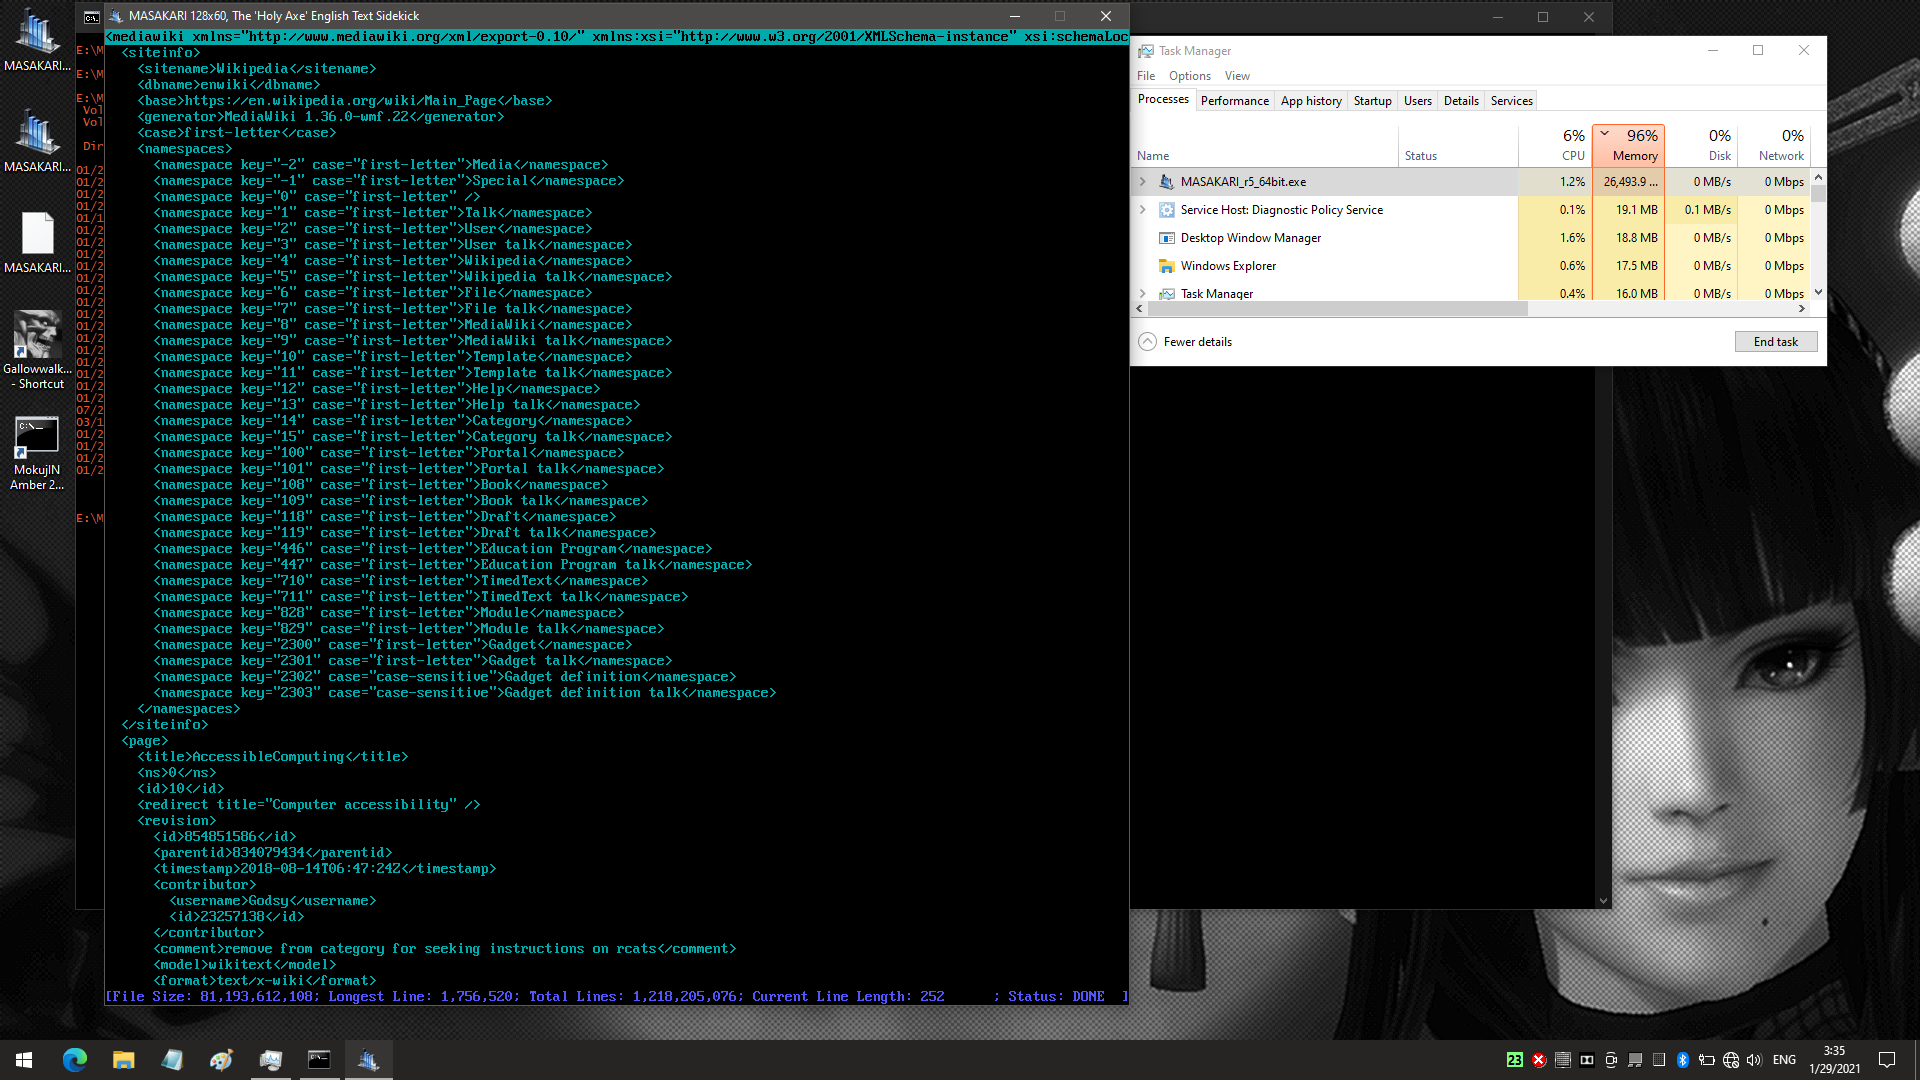Switch to the Performance tab
Screen dimensions: 1920x1080
pyautogui.click(x=1234, y=101)
